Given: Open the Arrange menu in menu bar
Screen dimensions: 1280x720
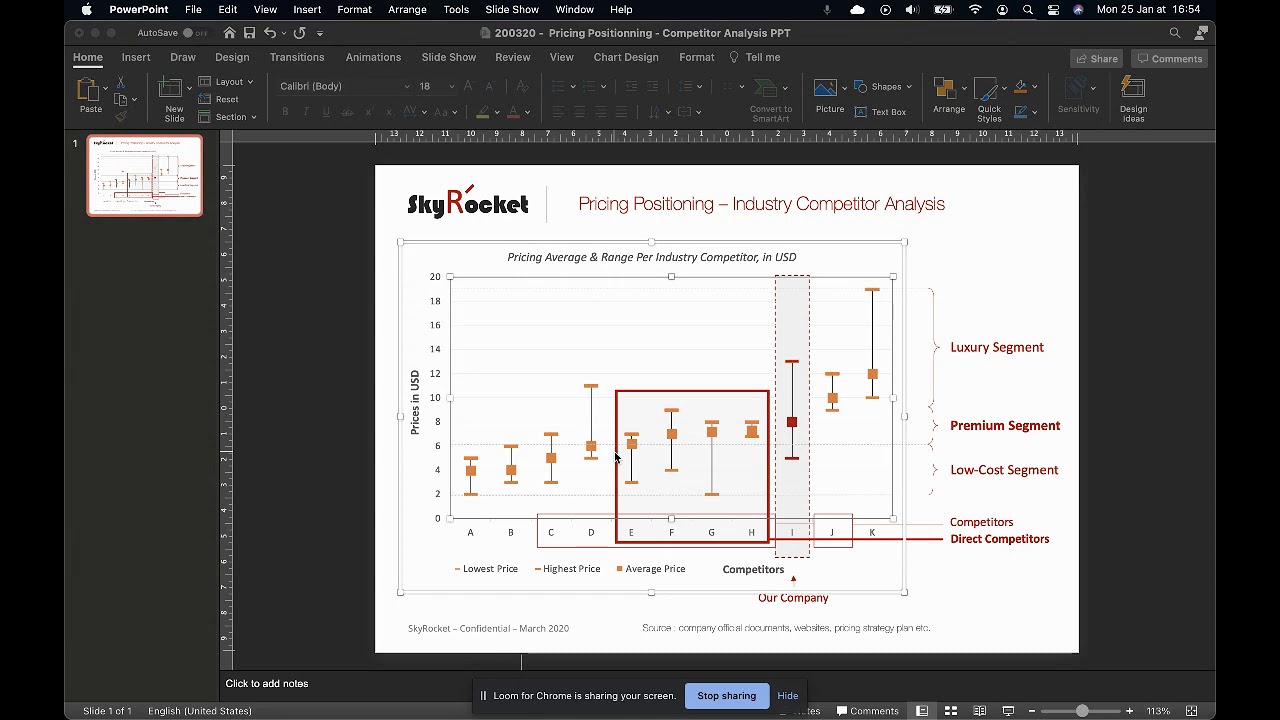Looking at the screenshot, I should (408, 9).
